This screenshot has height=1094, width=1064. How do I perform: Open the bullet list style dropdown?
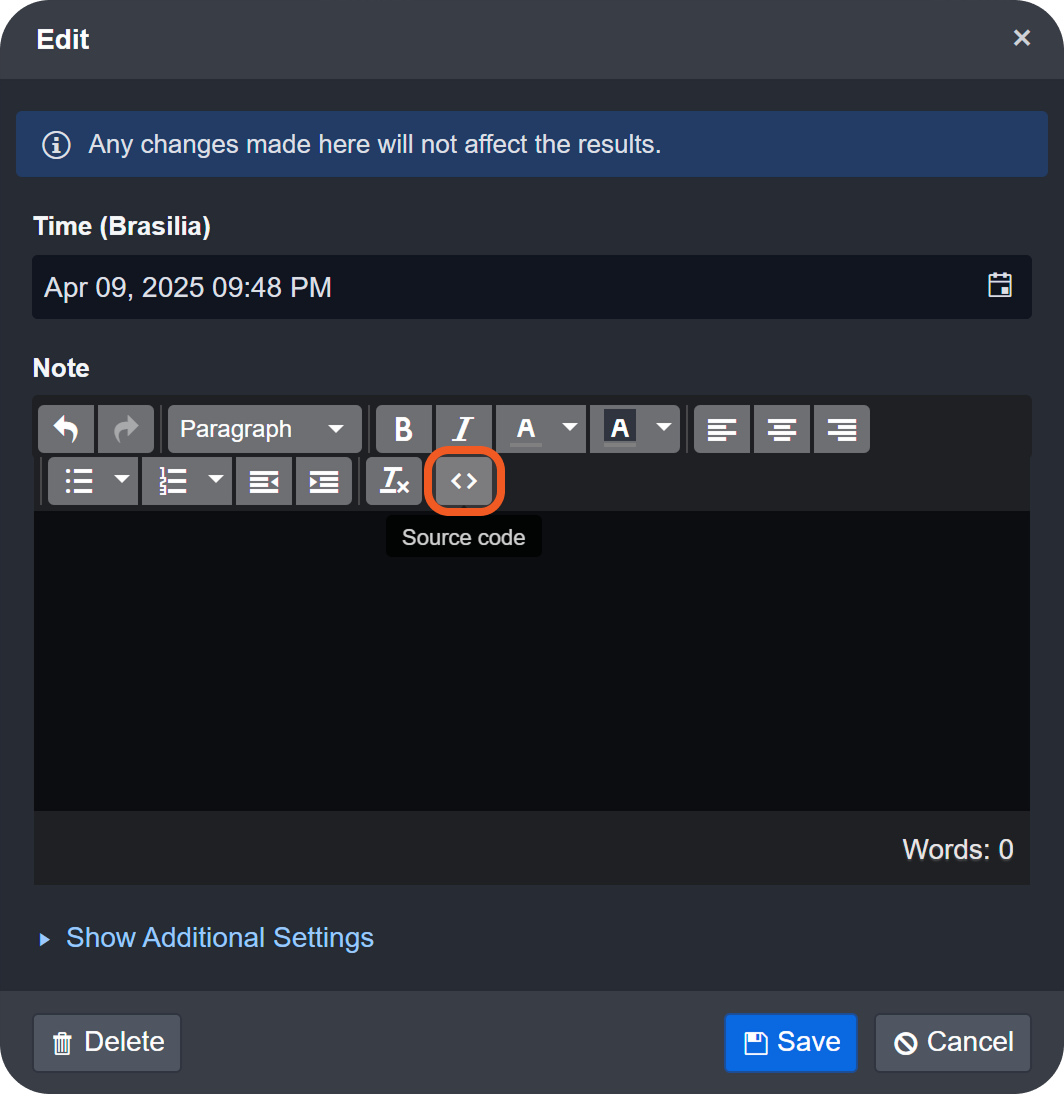coord(121,481)
